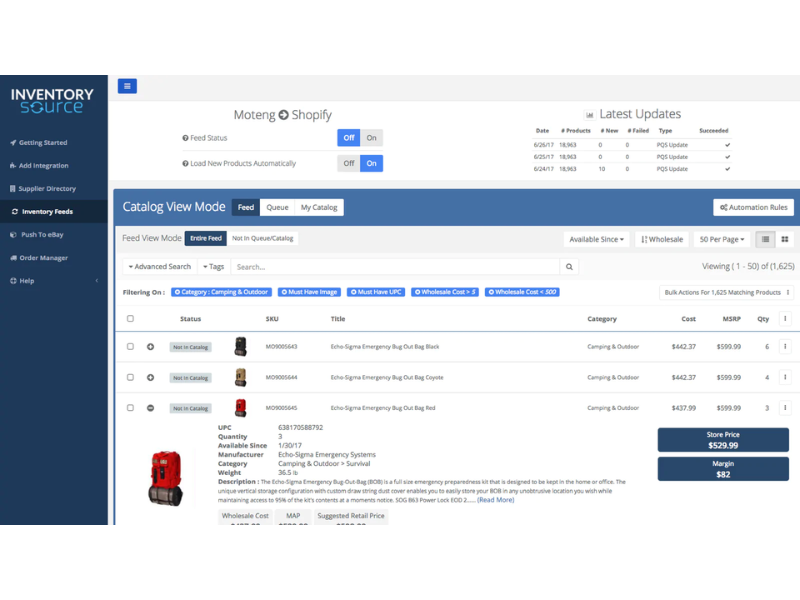Viewport: 800px width, 600px height.
Task: Remove the Wholesale Cost < 500 filter
Action: click(x=491, y=292)
